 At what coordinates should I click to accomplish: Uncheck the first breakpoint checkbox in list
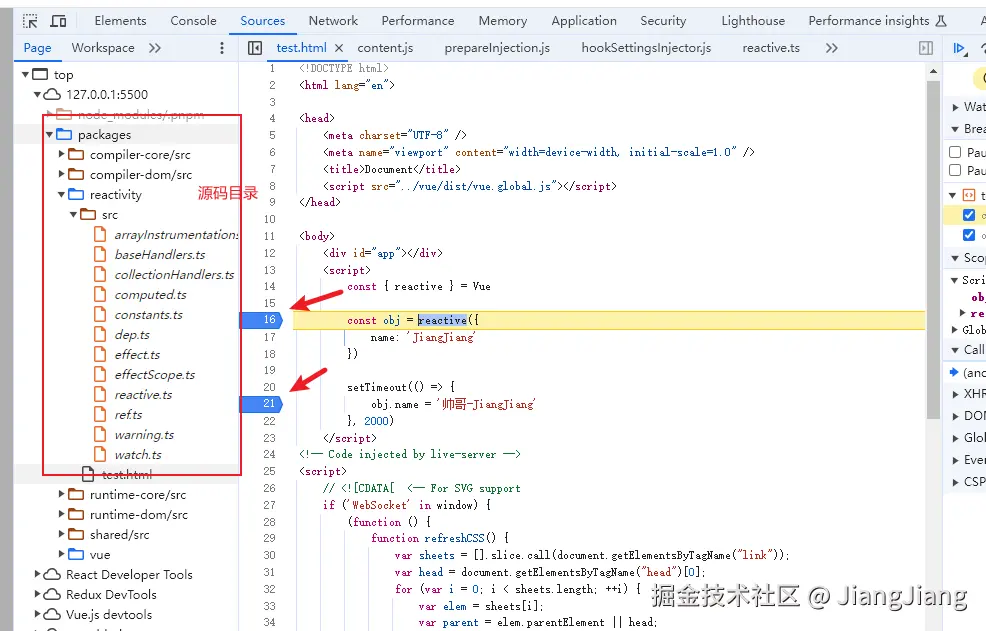pos(969,215)
